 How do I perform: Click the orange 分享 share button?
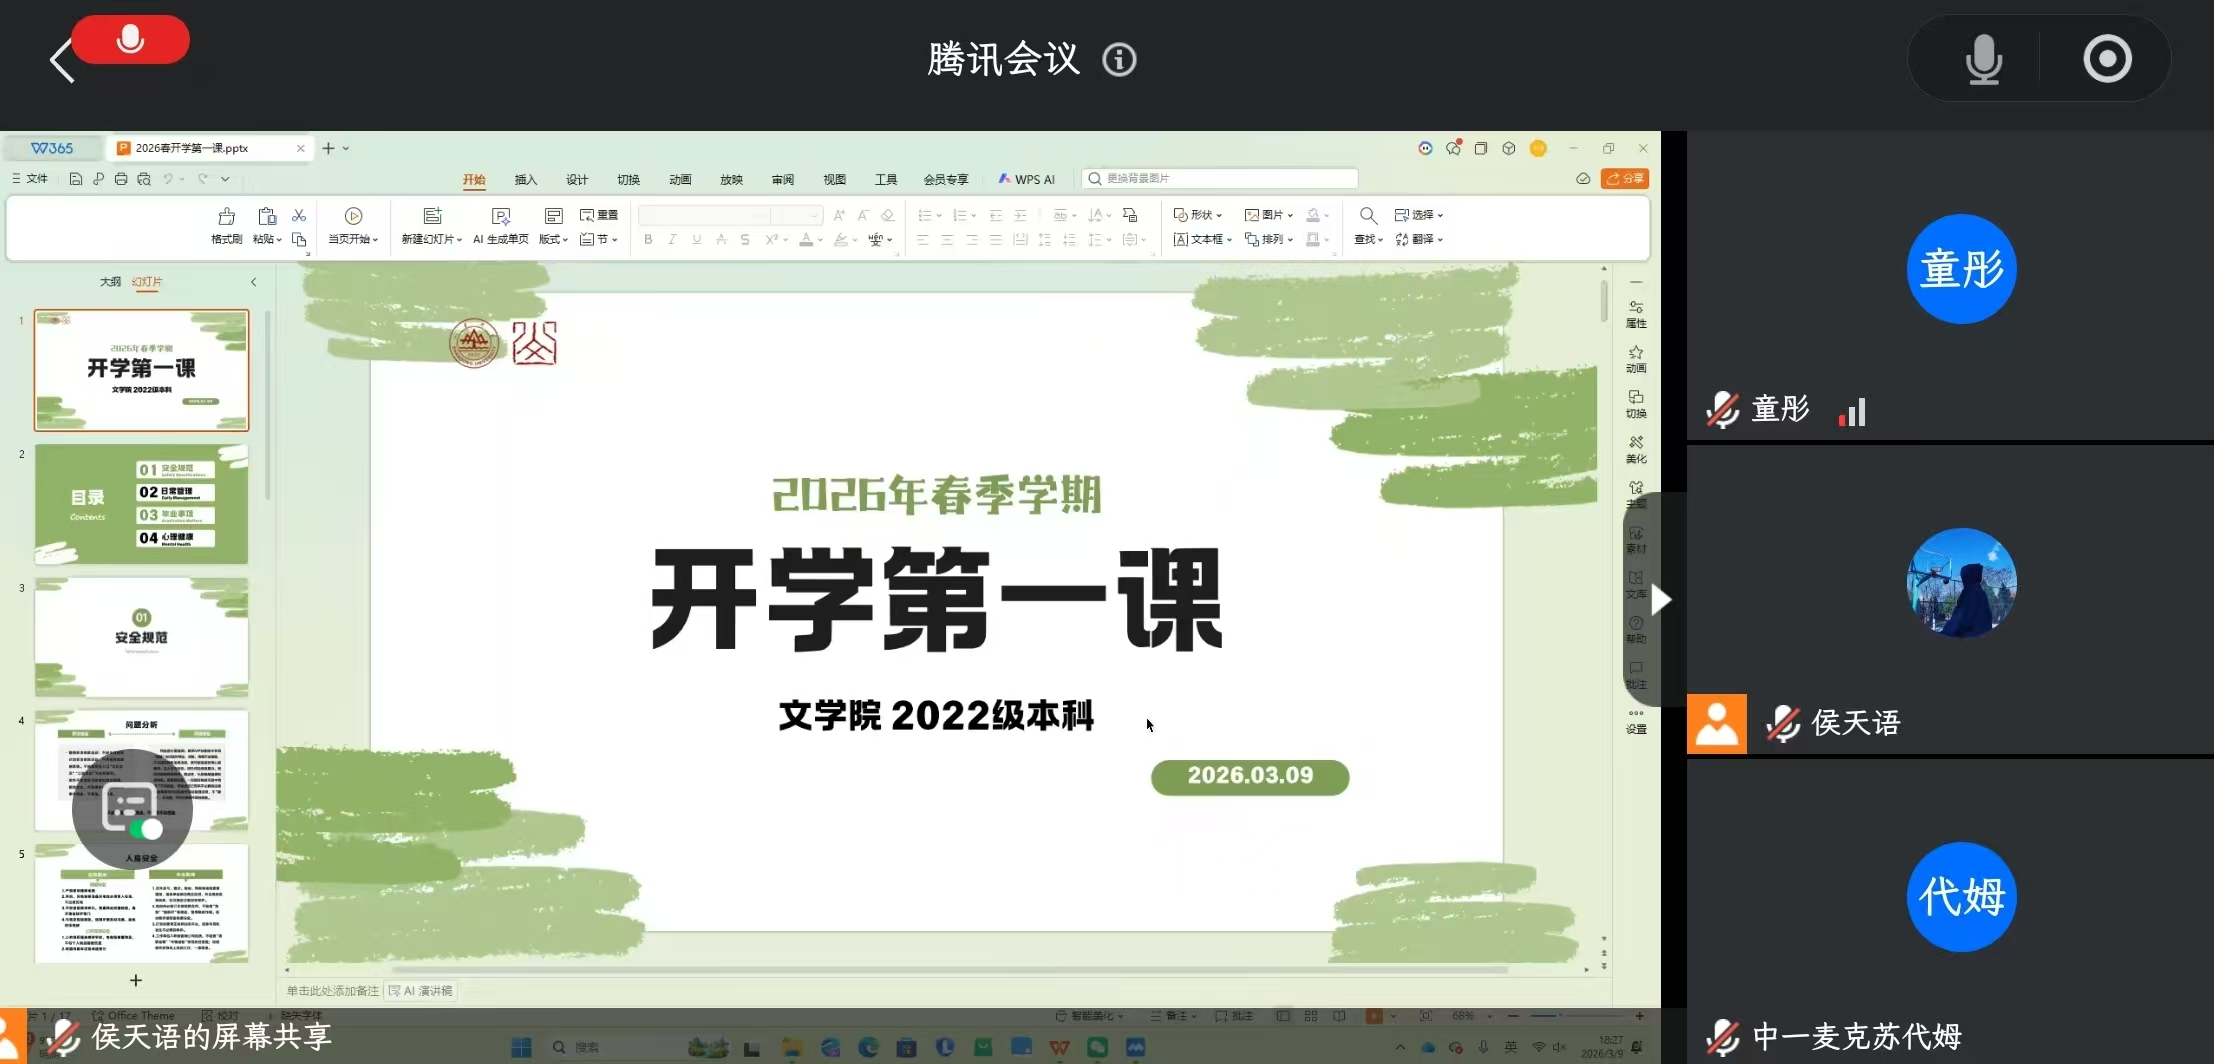click(x=1625, y=178)
